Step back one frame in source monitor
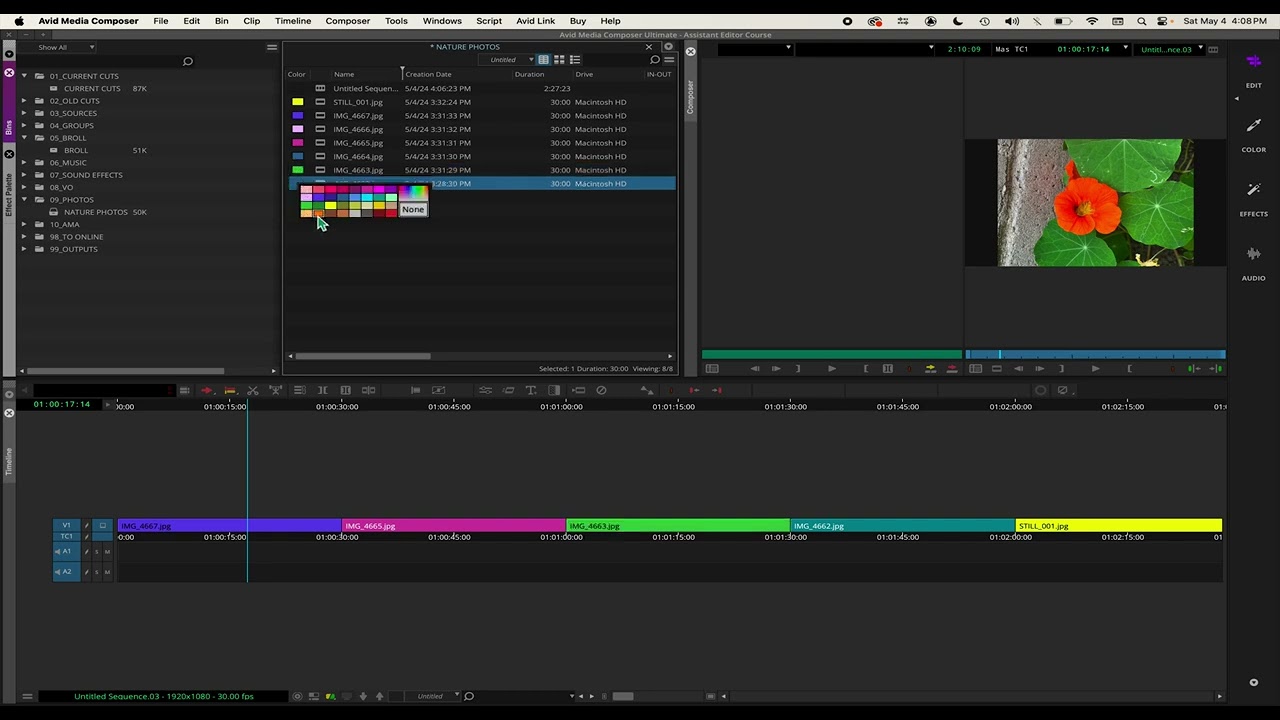 pyautogui.click(x=755, y=369)
